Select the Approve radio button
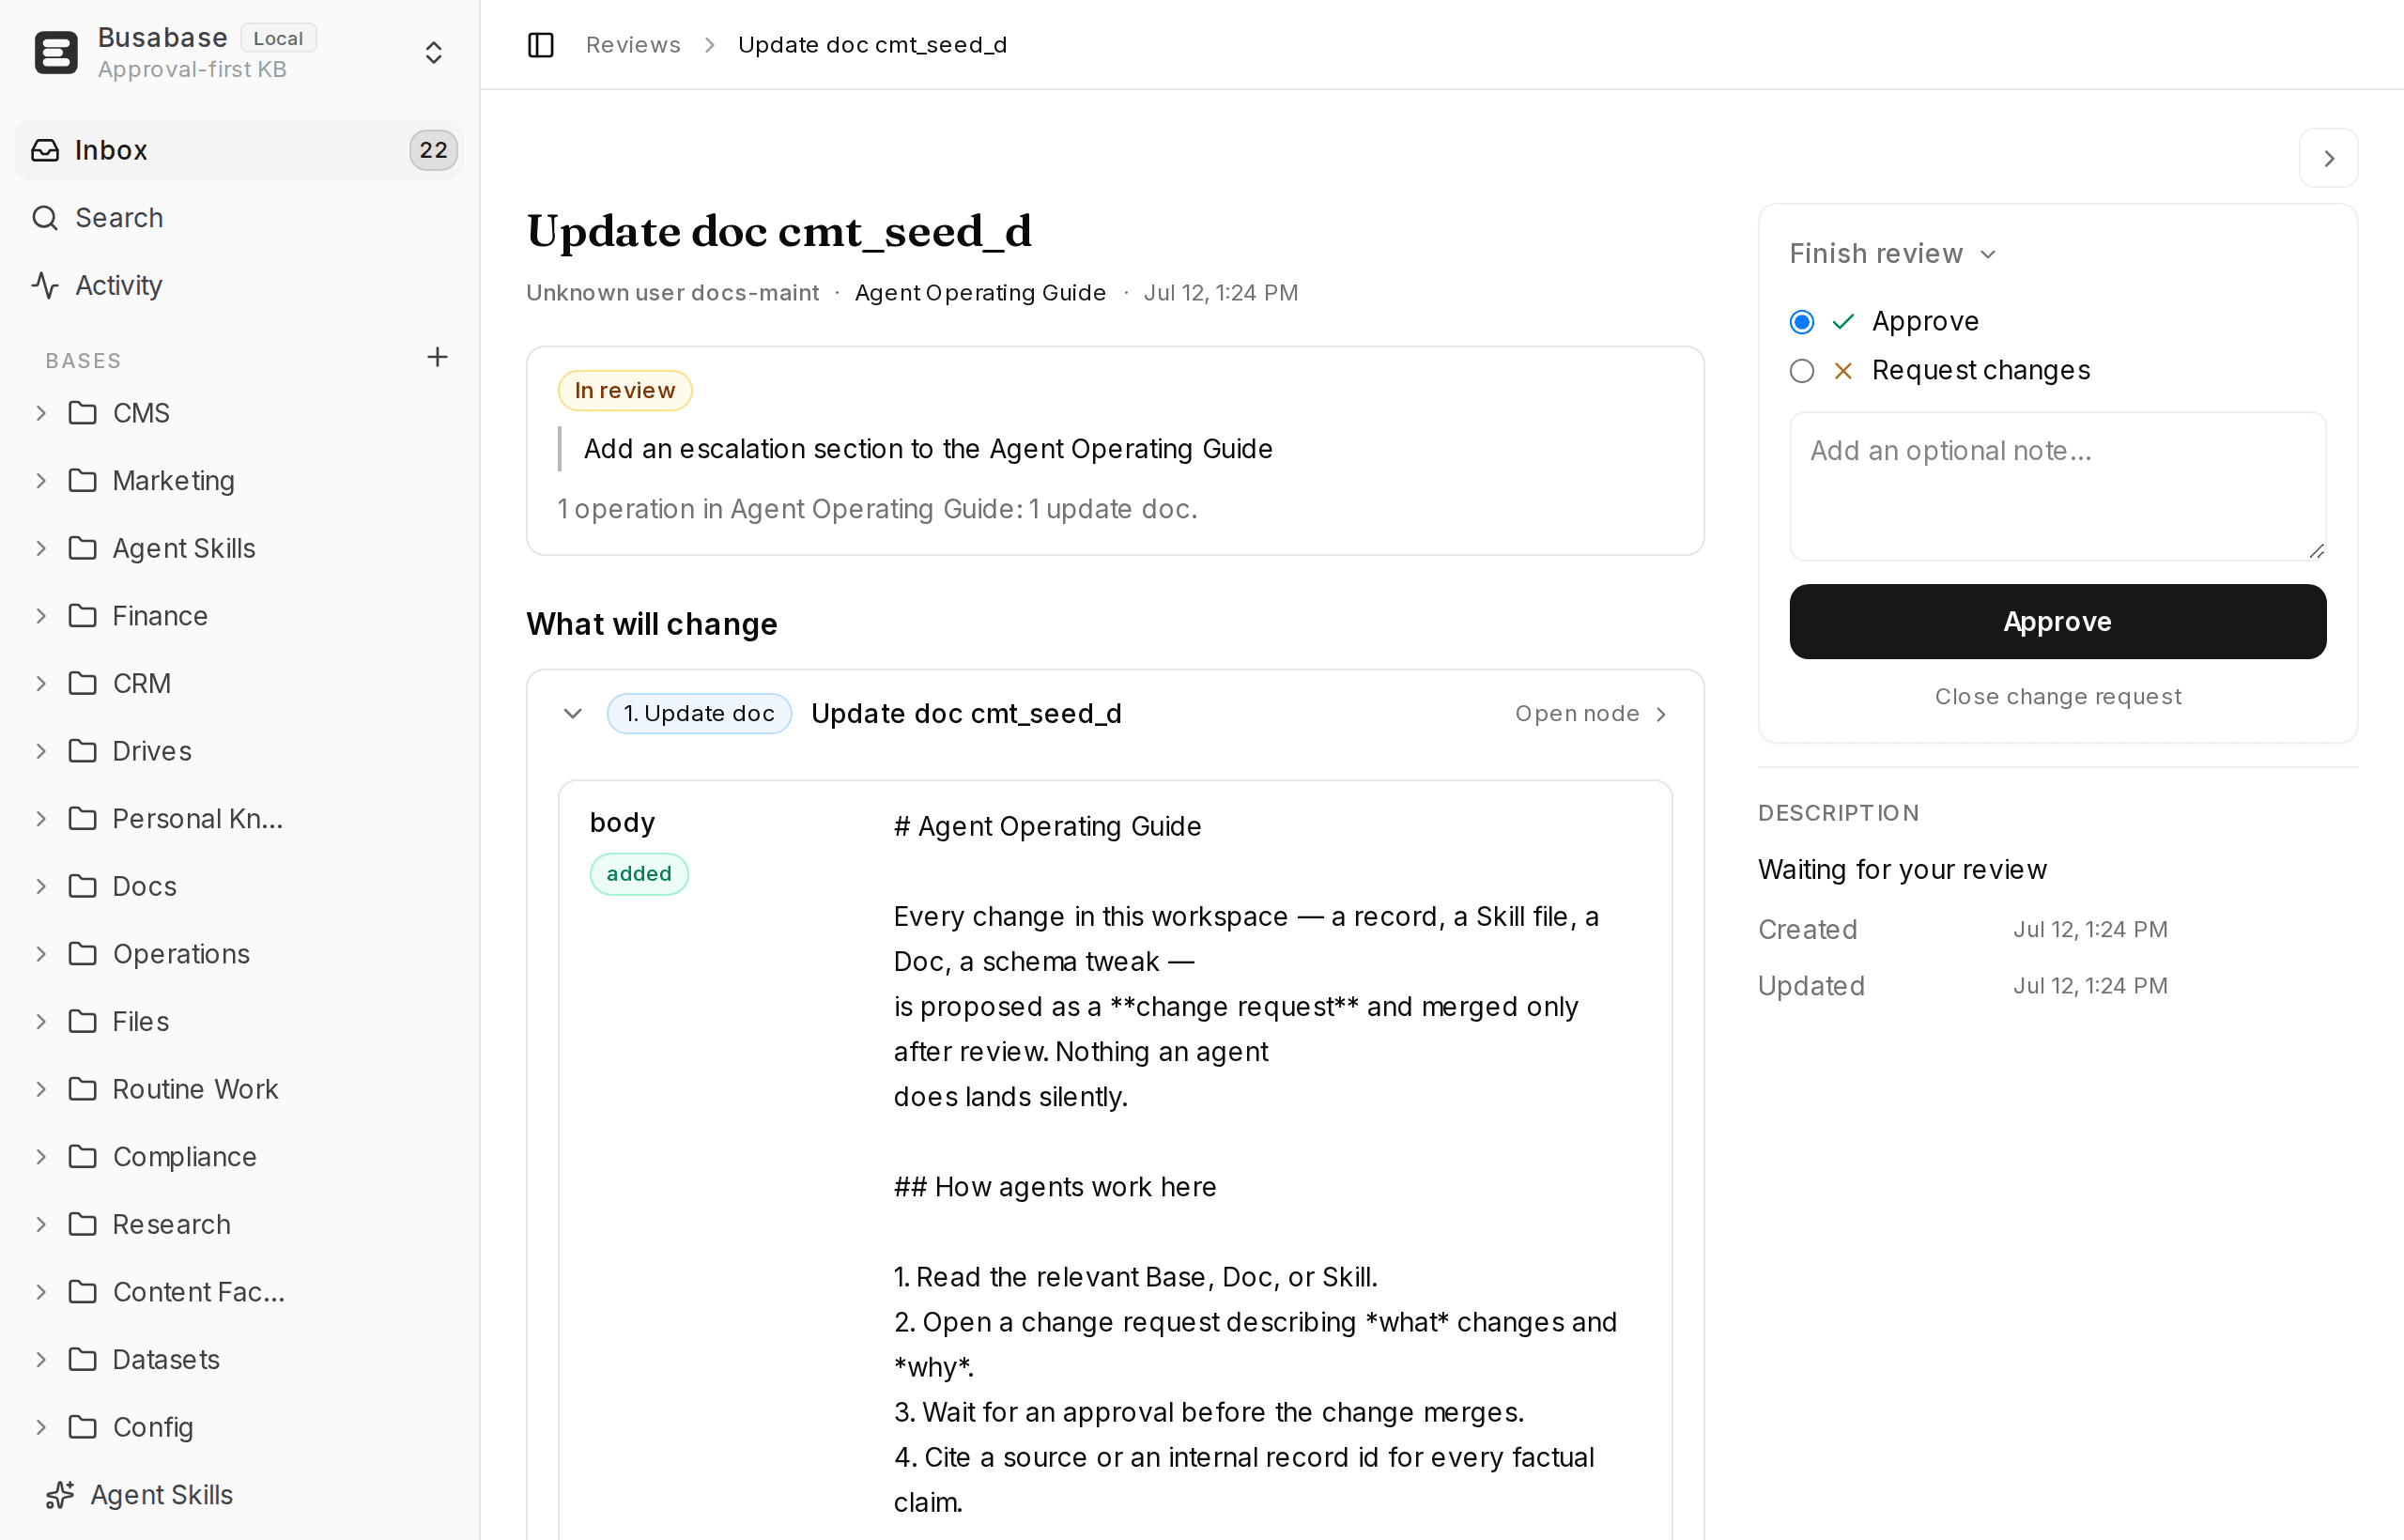This screenshot has height=1540, width=2404. [x=1802, y=322]
